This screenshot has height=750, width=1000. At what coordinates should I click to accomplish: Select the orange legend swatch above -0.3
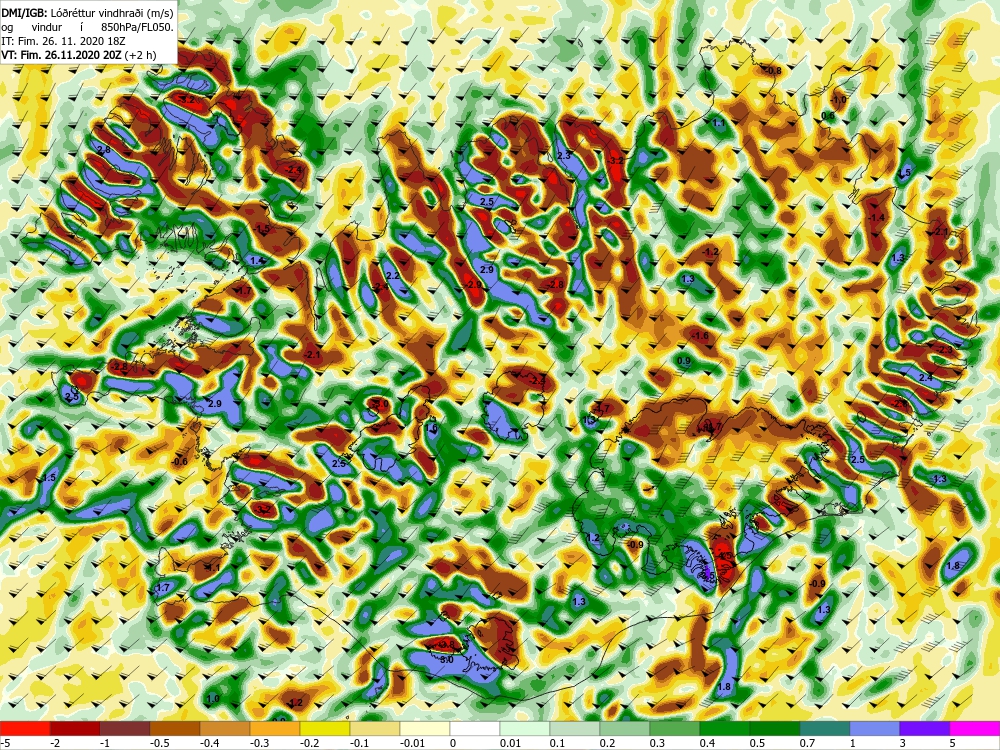(x=275, y=729)
